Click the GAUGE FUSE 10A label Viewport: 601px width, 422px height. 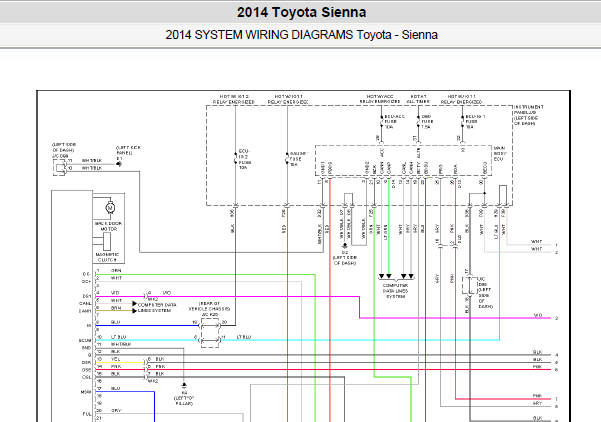point(299,159)
